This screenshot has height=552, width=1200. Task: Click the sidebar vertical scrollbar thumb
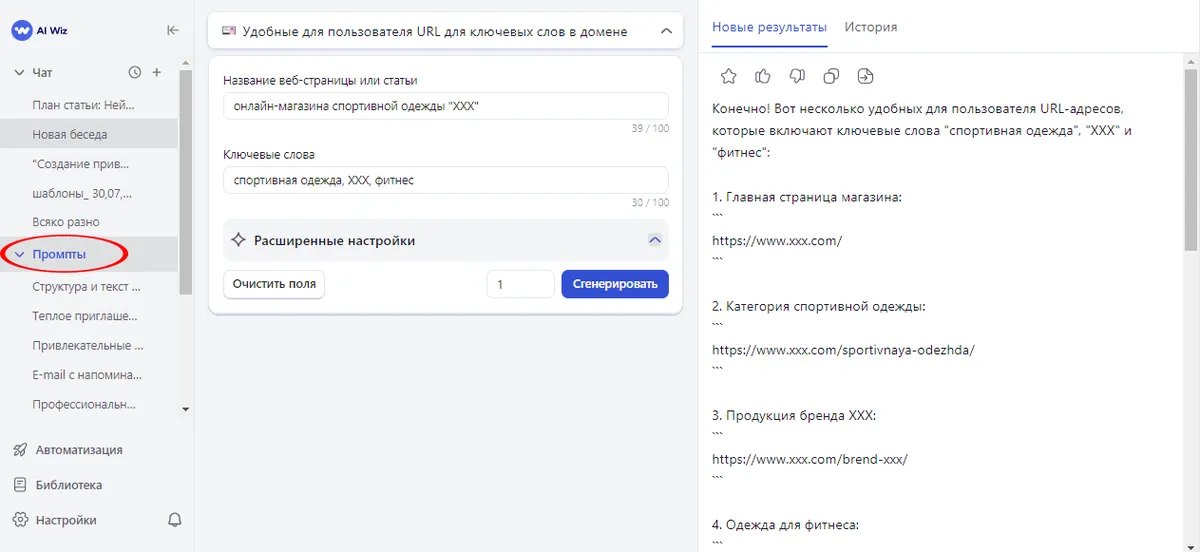click(185, 180)
